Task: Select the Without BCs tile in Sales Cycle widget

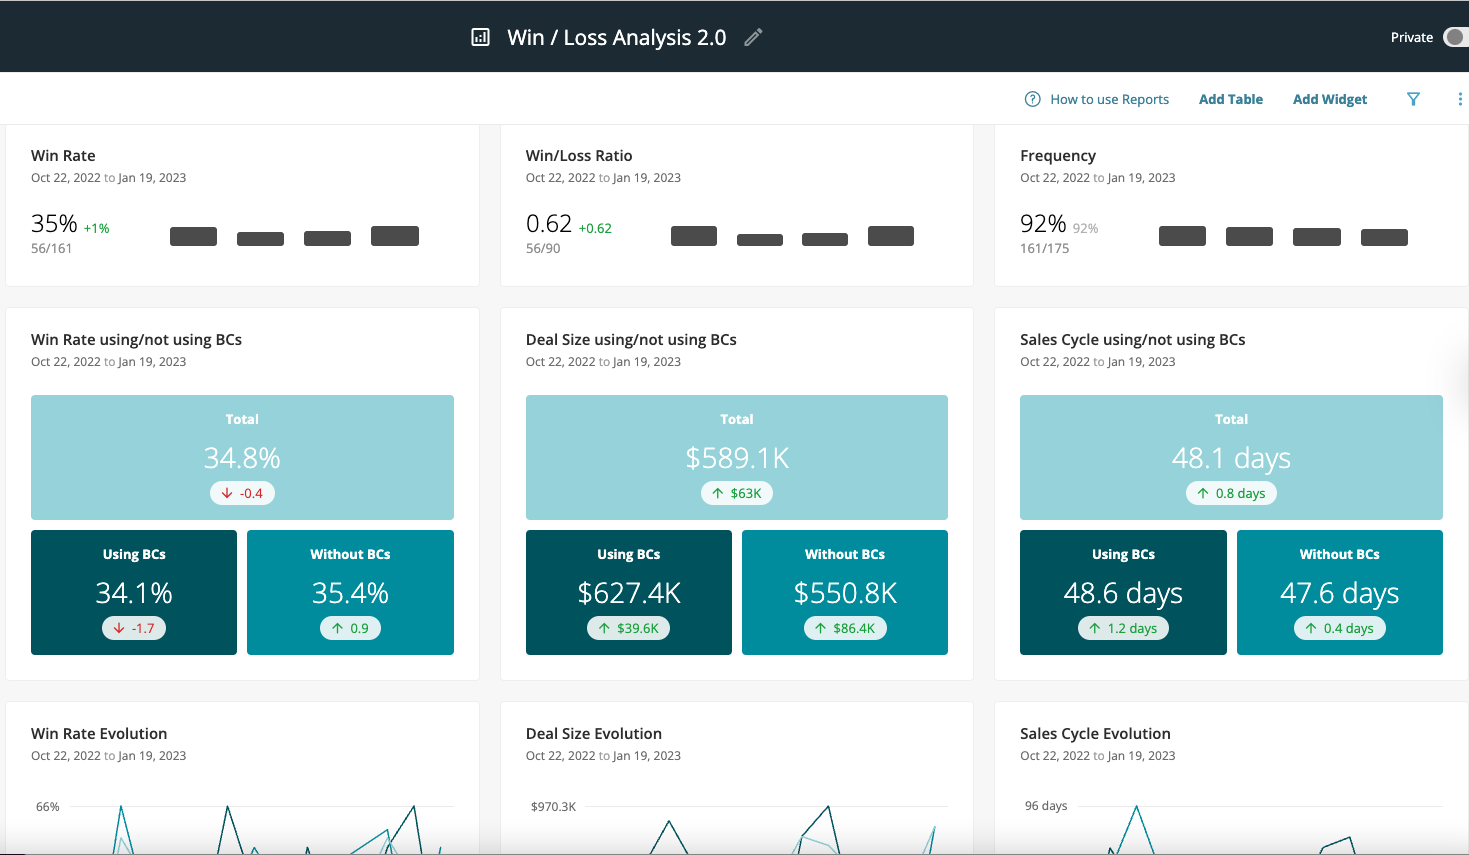Action: 1339,592
